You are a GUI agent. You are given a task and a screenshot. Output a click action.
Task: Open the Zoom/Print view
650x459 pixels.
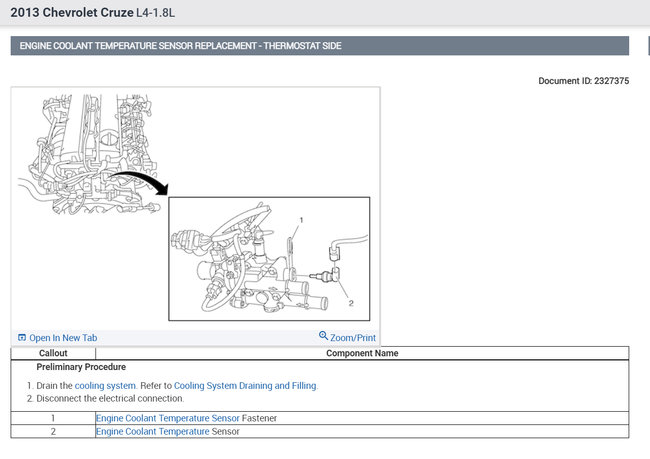tap(347, 337)
